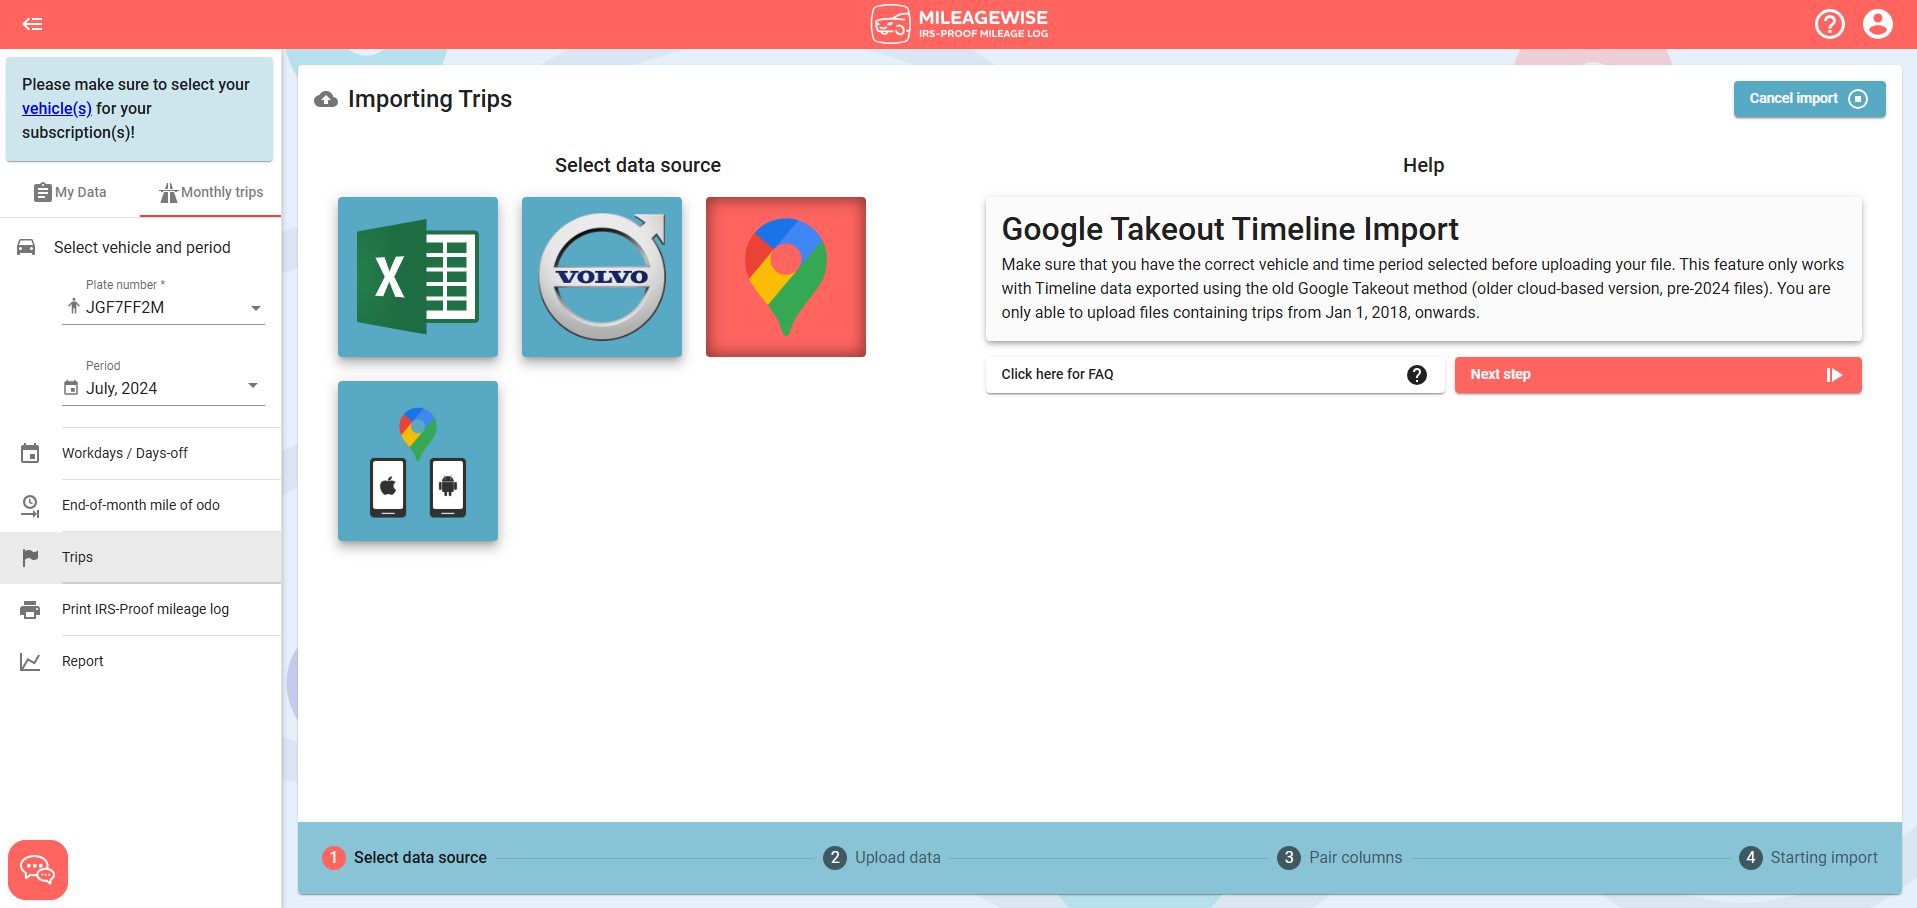The image size is (1917, 908).
Task: Click the Plate number dropdown arrow
Action: point(255,308)
